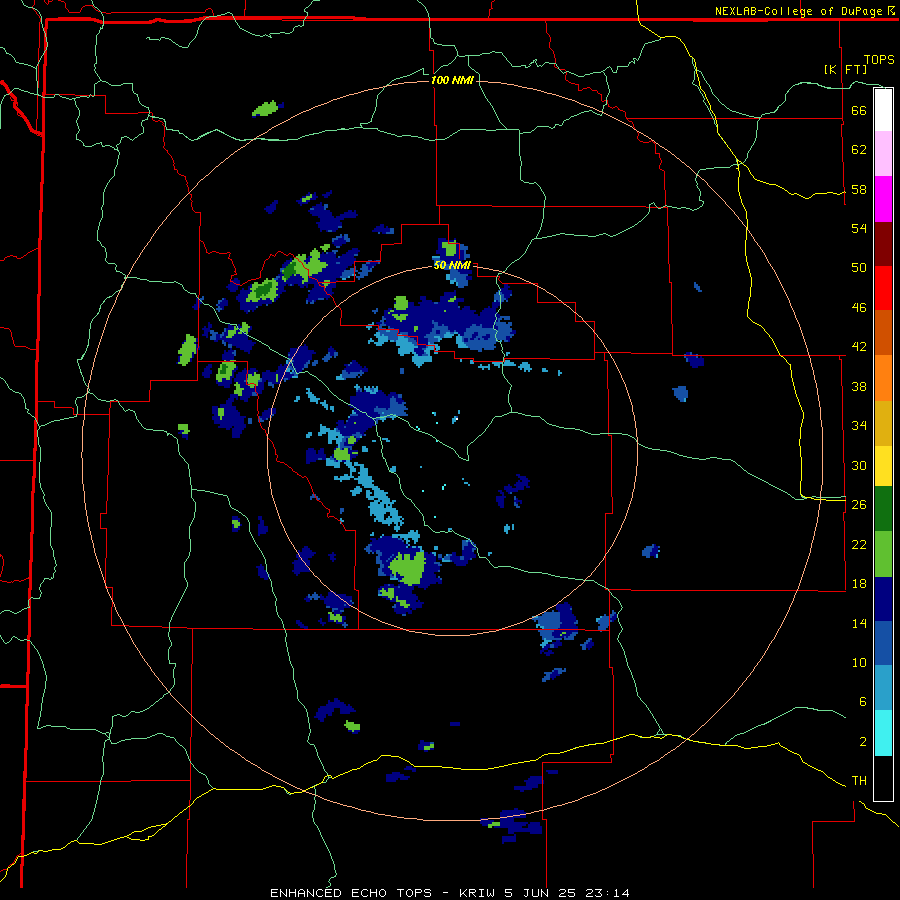Click the 66 legend value
This screenshot has height=900, width=900.
click(x=859, y=110)
